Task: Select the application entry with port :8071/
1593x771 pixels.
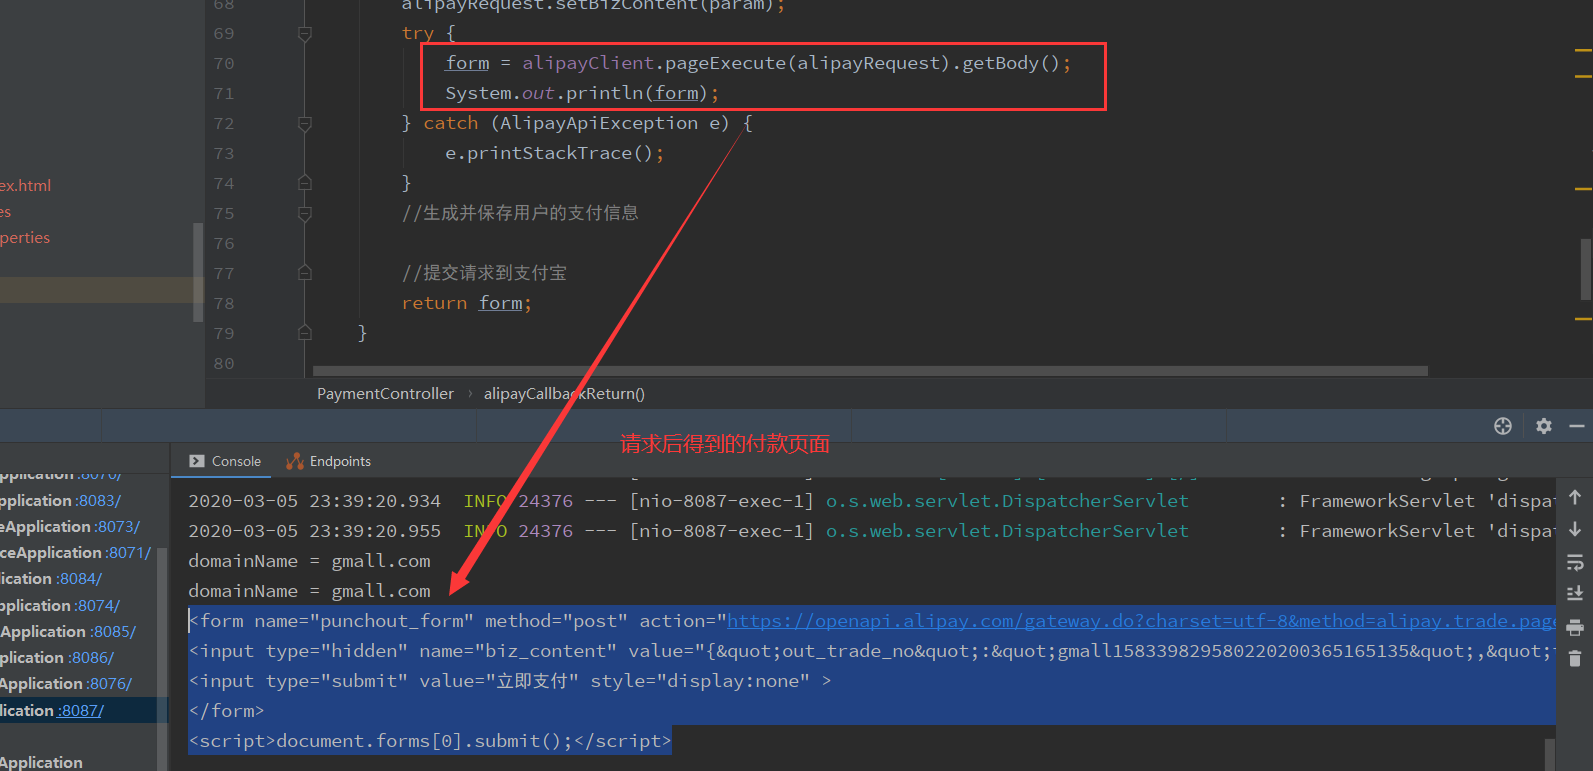Action: (x=76, y=552)
